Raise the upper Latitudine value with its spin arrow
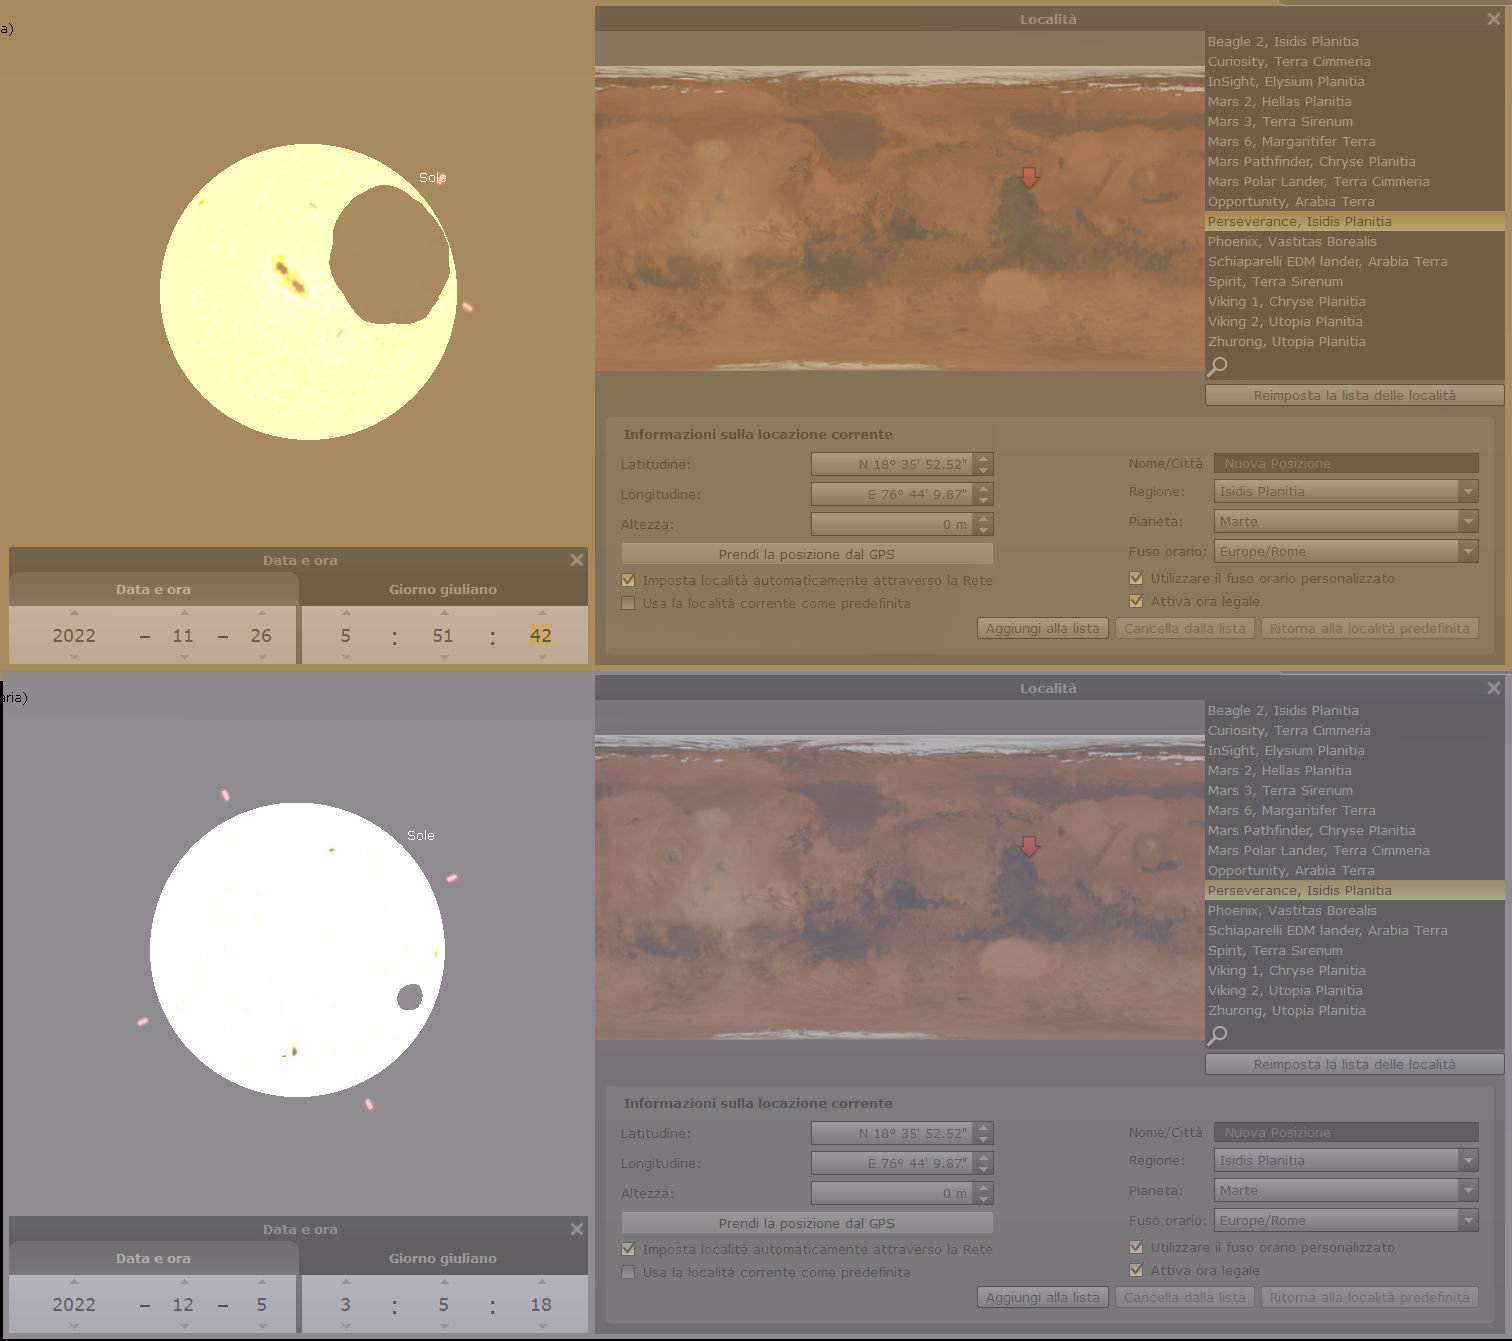Viewport: 1512px width, 1341px height. (984, 459)
